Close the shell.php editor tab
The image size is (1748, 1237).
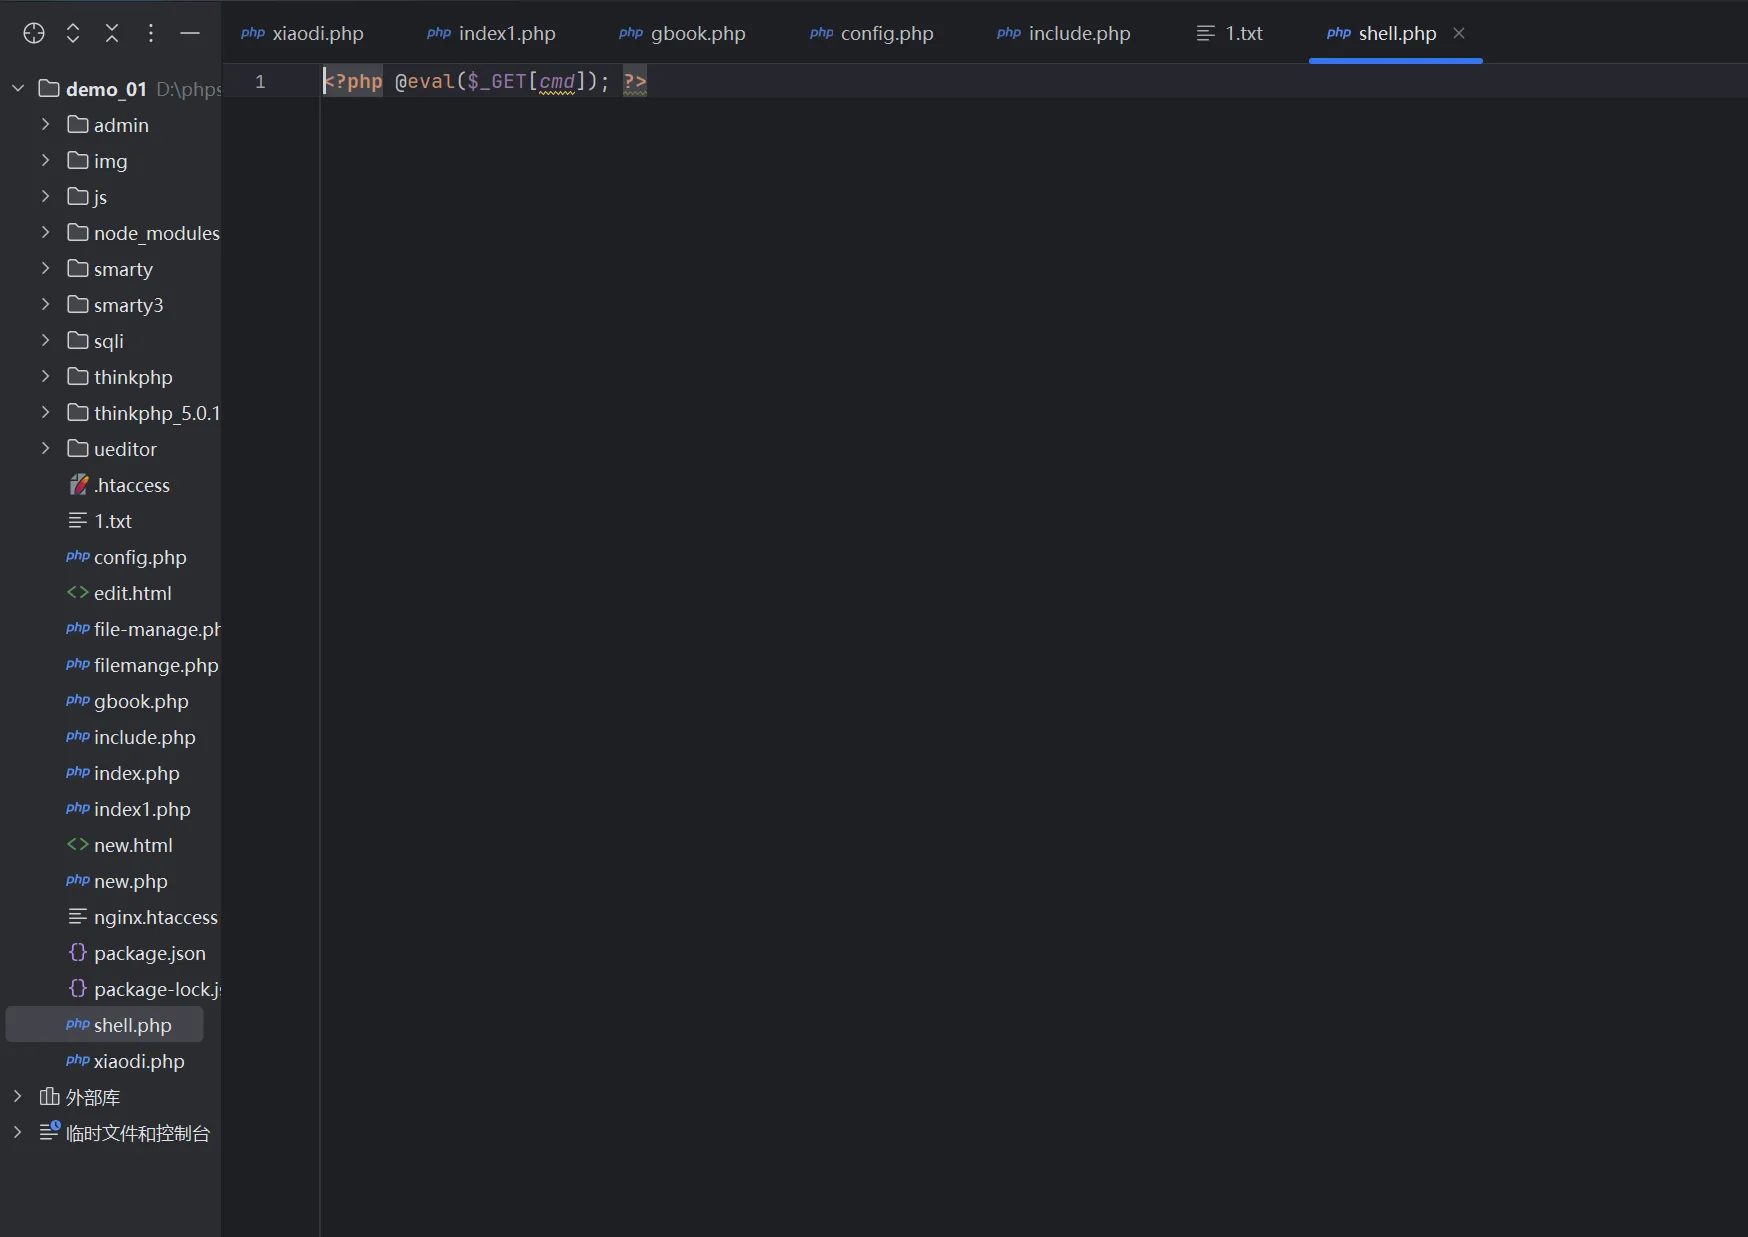1459,33
